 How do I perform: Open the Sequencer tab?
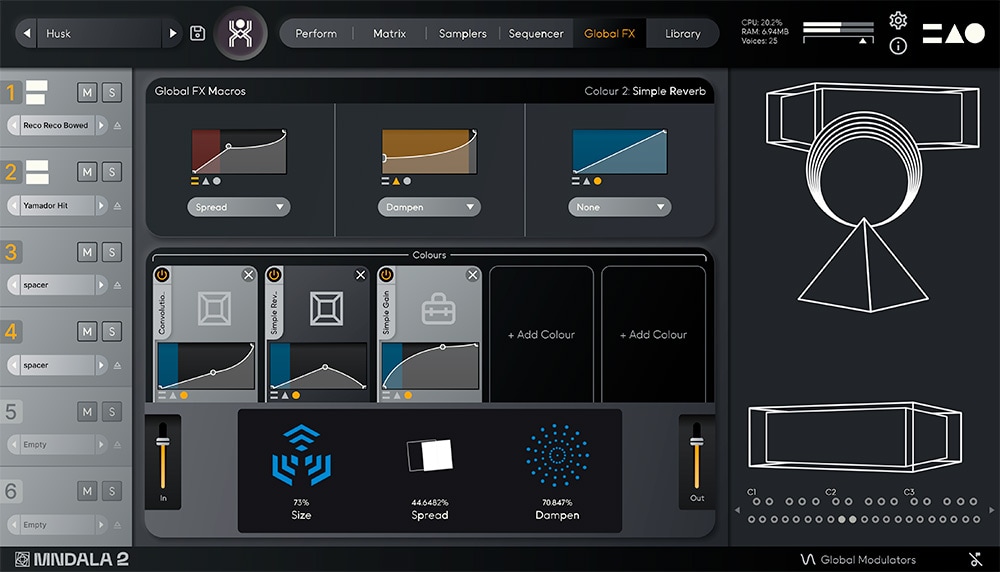(x=536, y=33)
